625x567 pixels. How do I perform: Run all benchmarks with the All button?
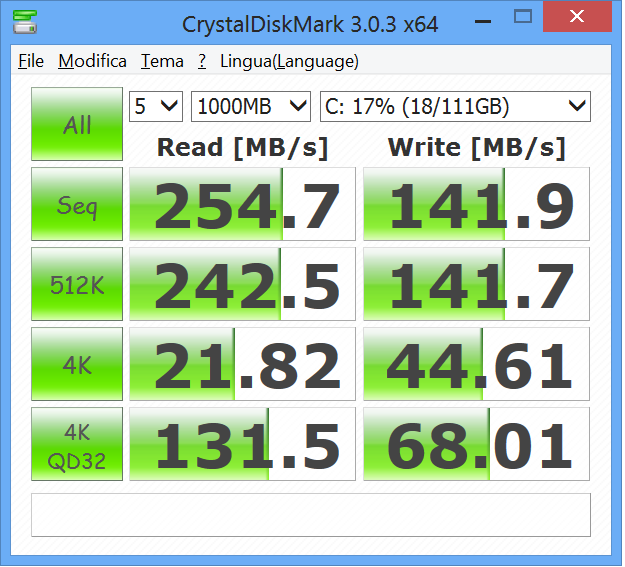pos(77,124)
